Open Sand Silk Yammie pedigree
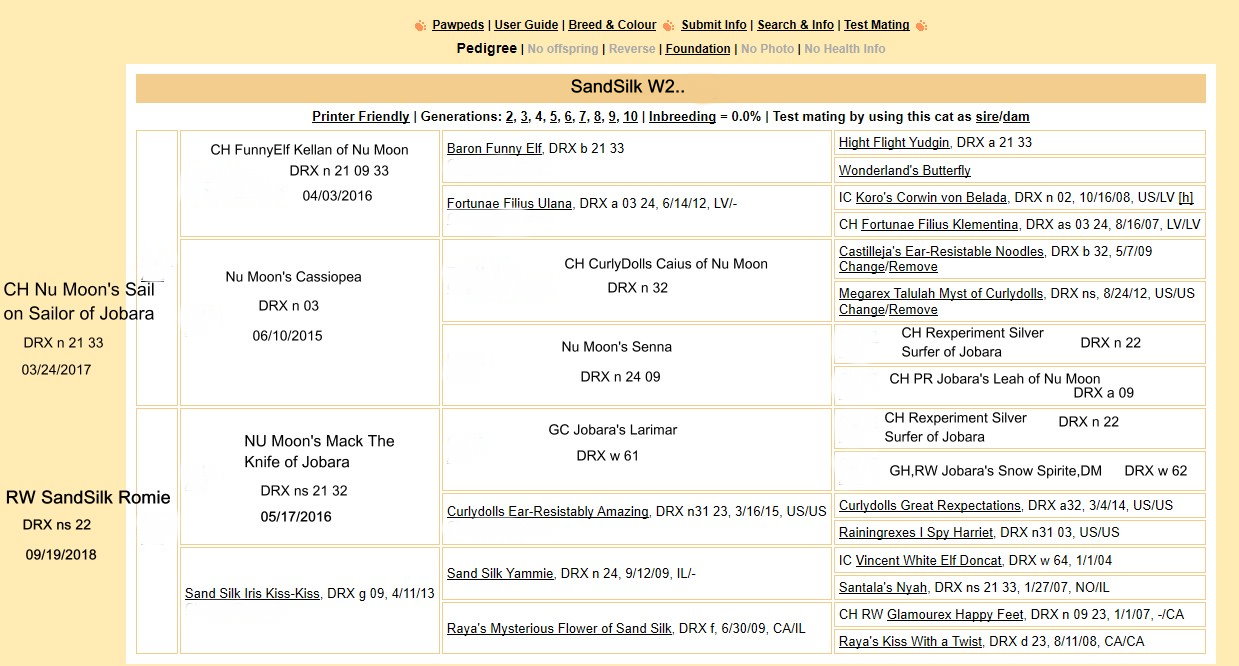1239x666 pixels. pos(500,573)
